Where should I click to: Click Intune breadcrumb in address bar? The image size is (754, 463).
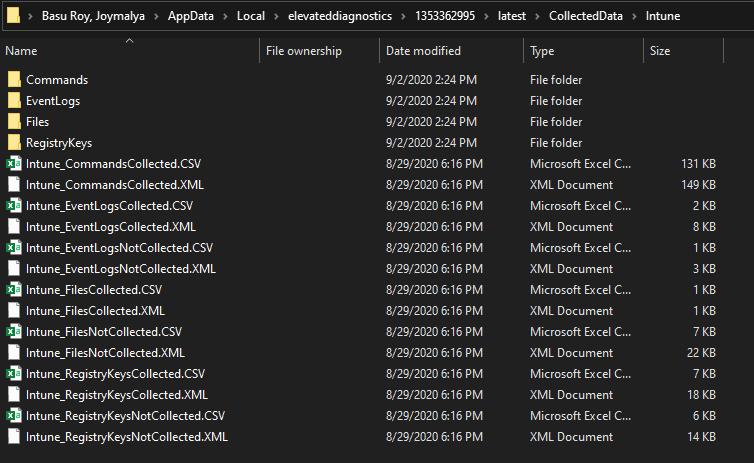(x=663, y=16)
